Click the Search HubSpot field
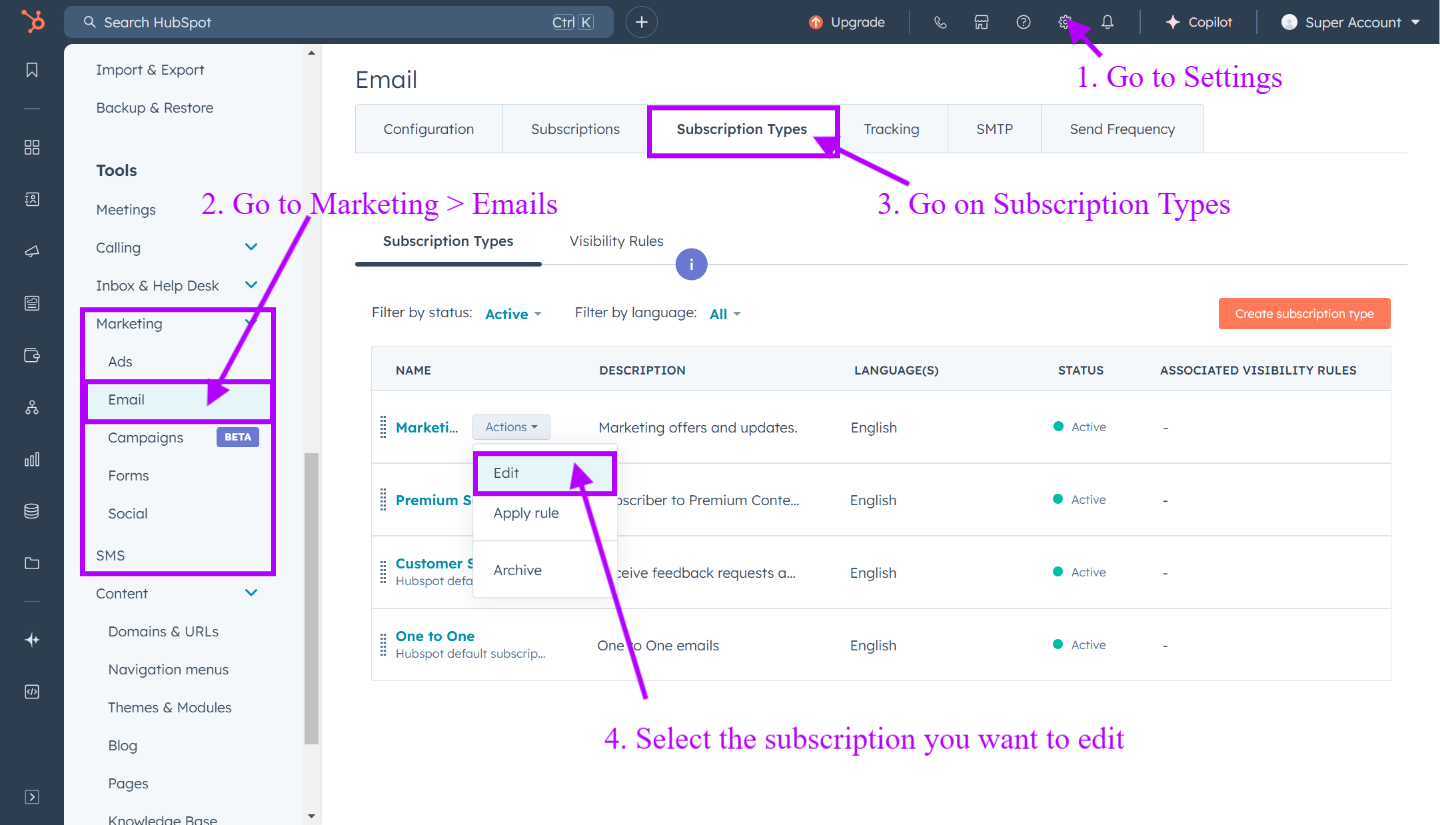This screenshot has height=825, width=1440. point(339,22)
